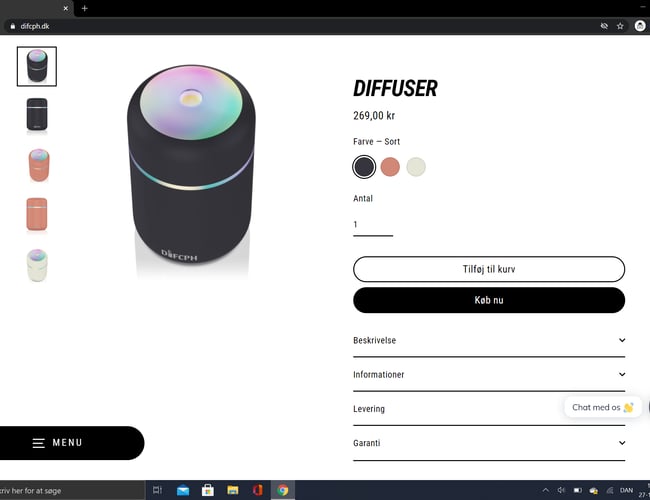Click the volume speaker tray icon
650x500 pixels.
pyautogui.click(x=561, y=490)
